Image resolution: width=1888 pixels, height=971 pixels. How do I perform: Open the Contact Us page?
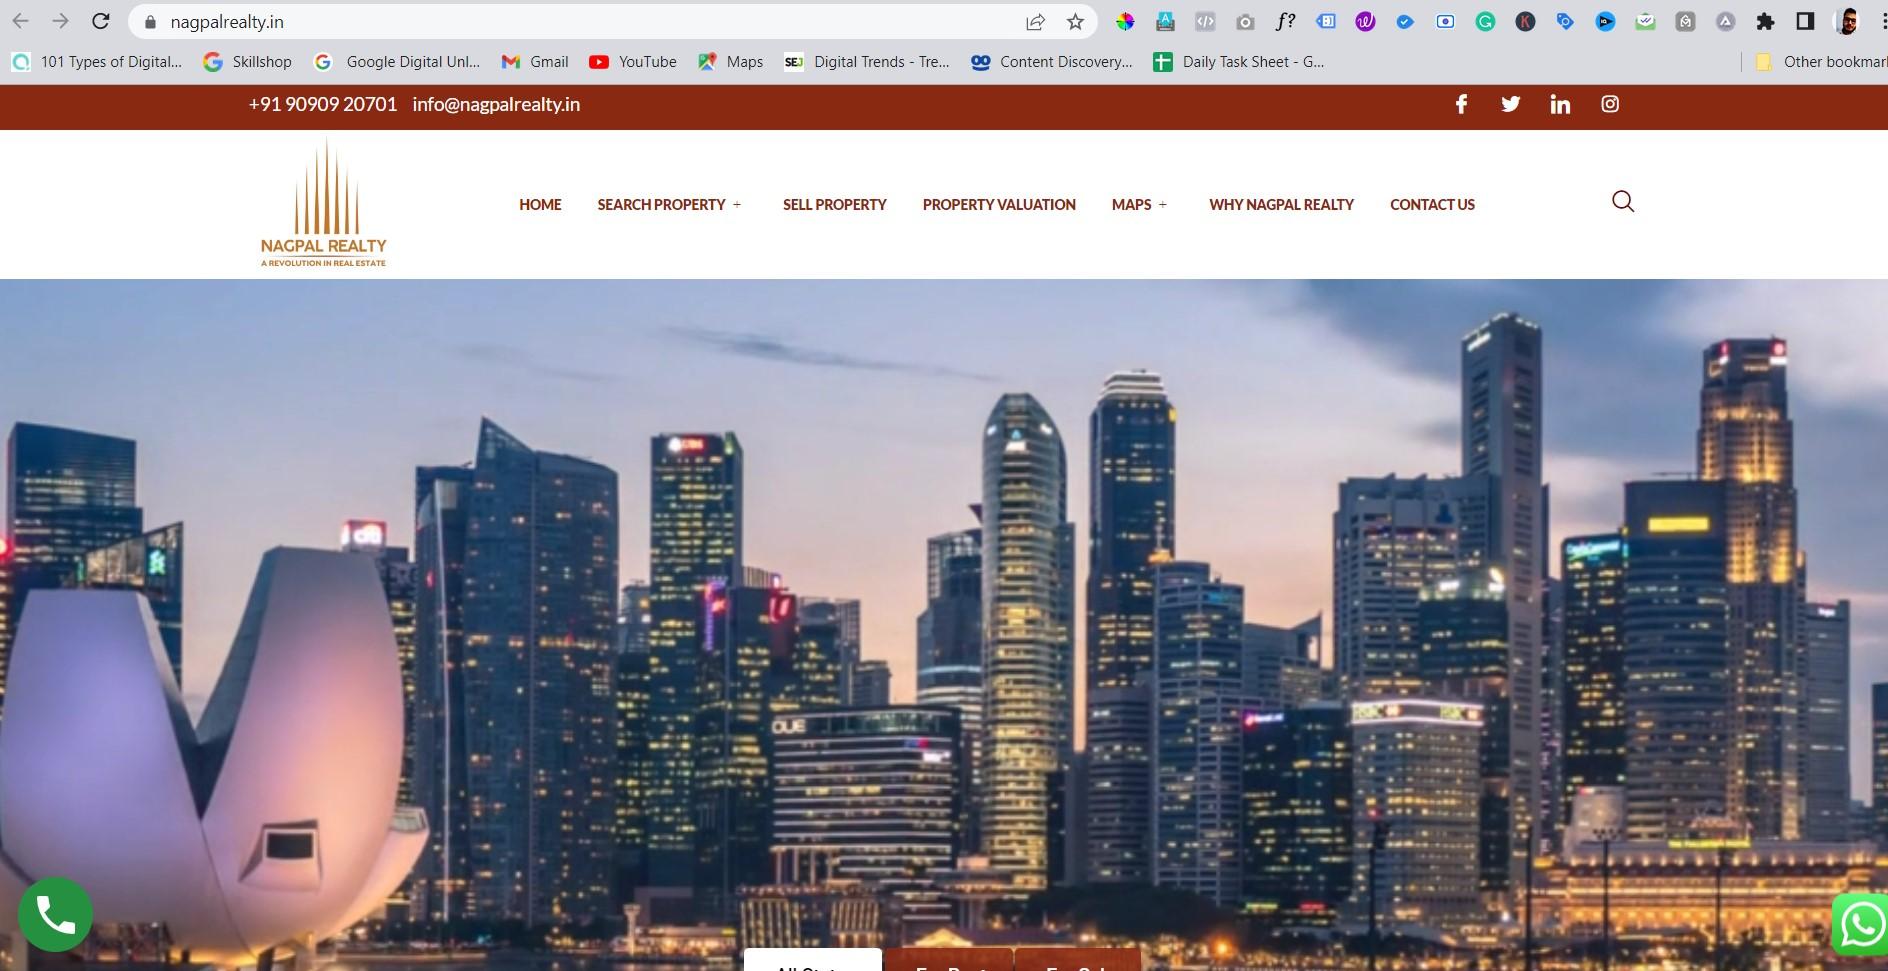coord(1432,205)
